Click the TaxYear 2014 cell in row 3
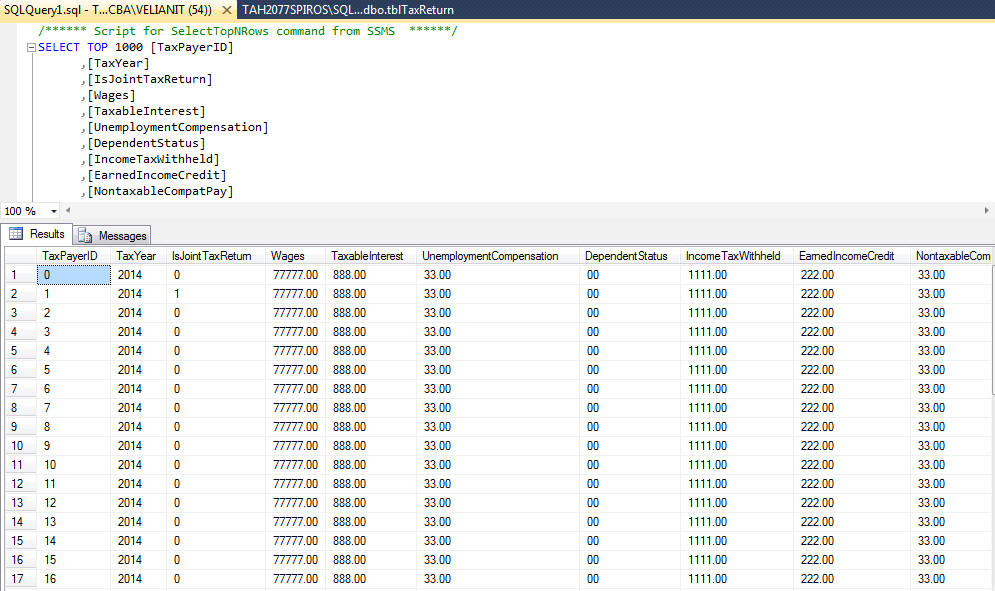 click(x=138, y=313)
